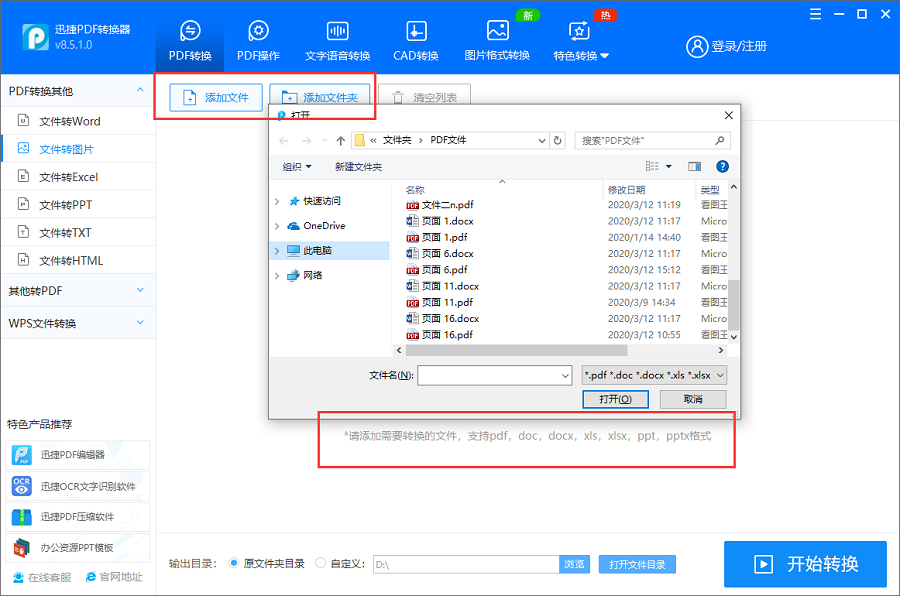The image size is (900, 596).
Task: Open the 迅捷PDF编辑器 product recommendation
Action: (78, 455)
